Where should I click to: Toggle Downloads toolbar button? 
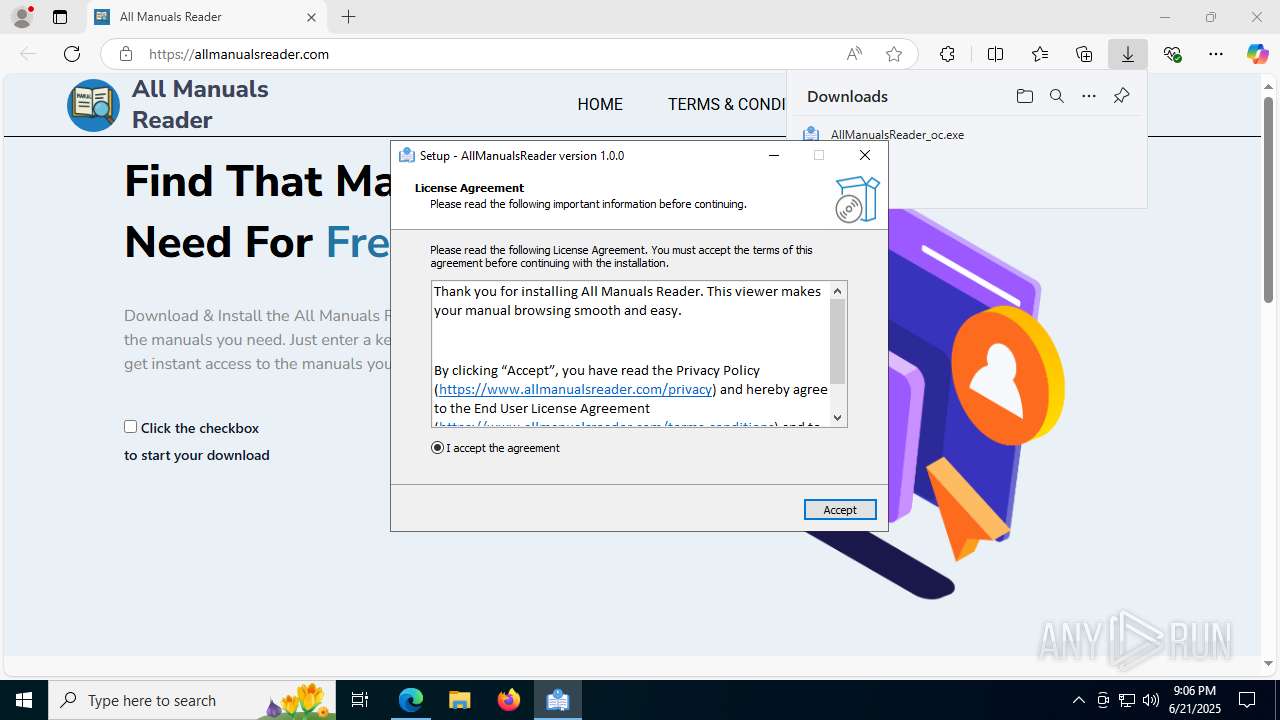point(1128,54)
